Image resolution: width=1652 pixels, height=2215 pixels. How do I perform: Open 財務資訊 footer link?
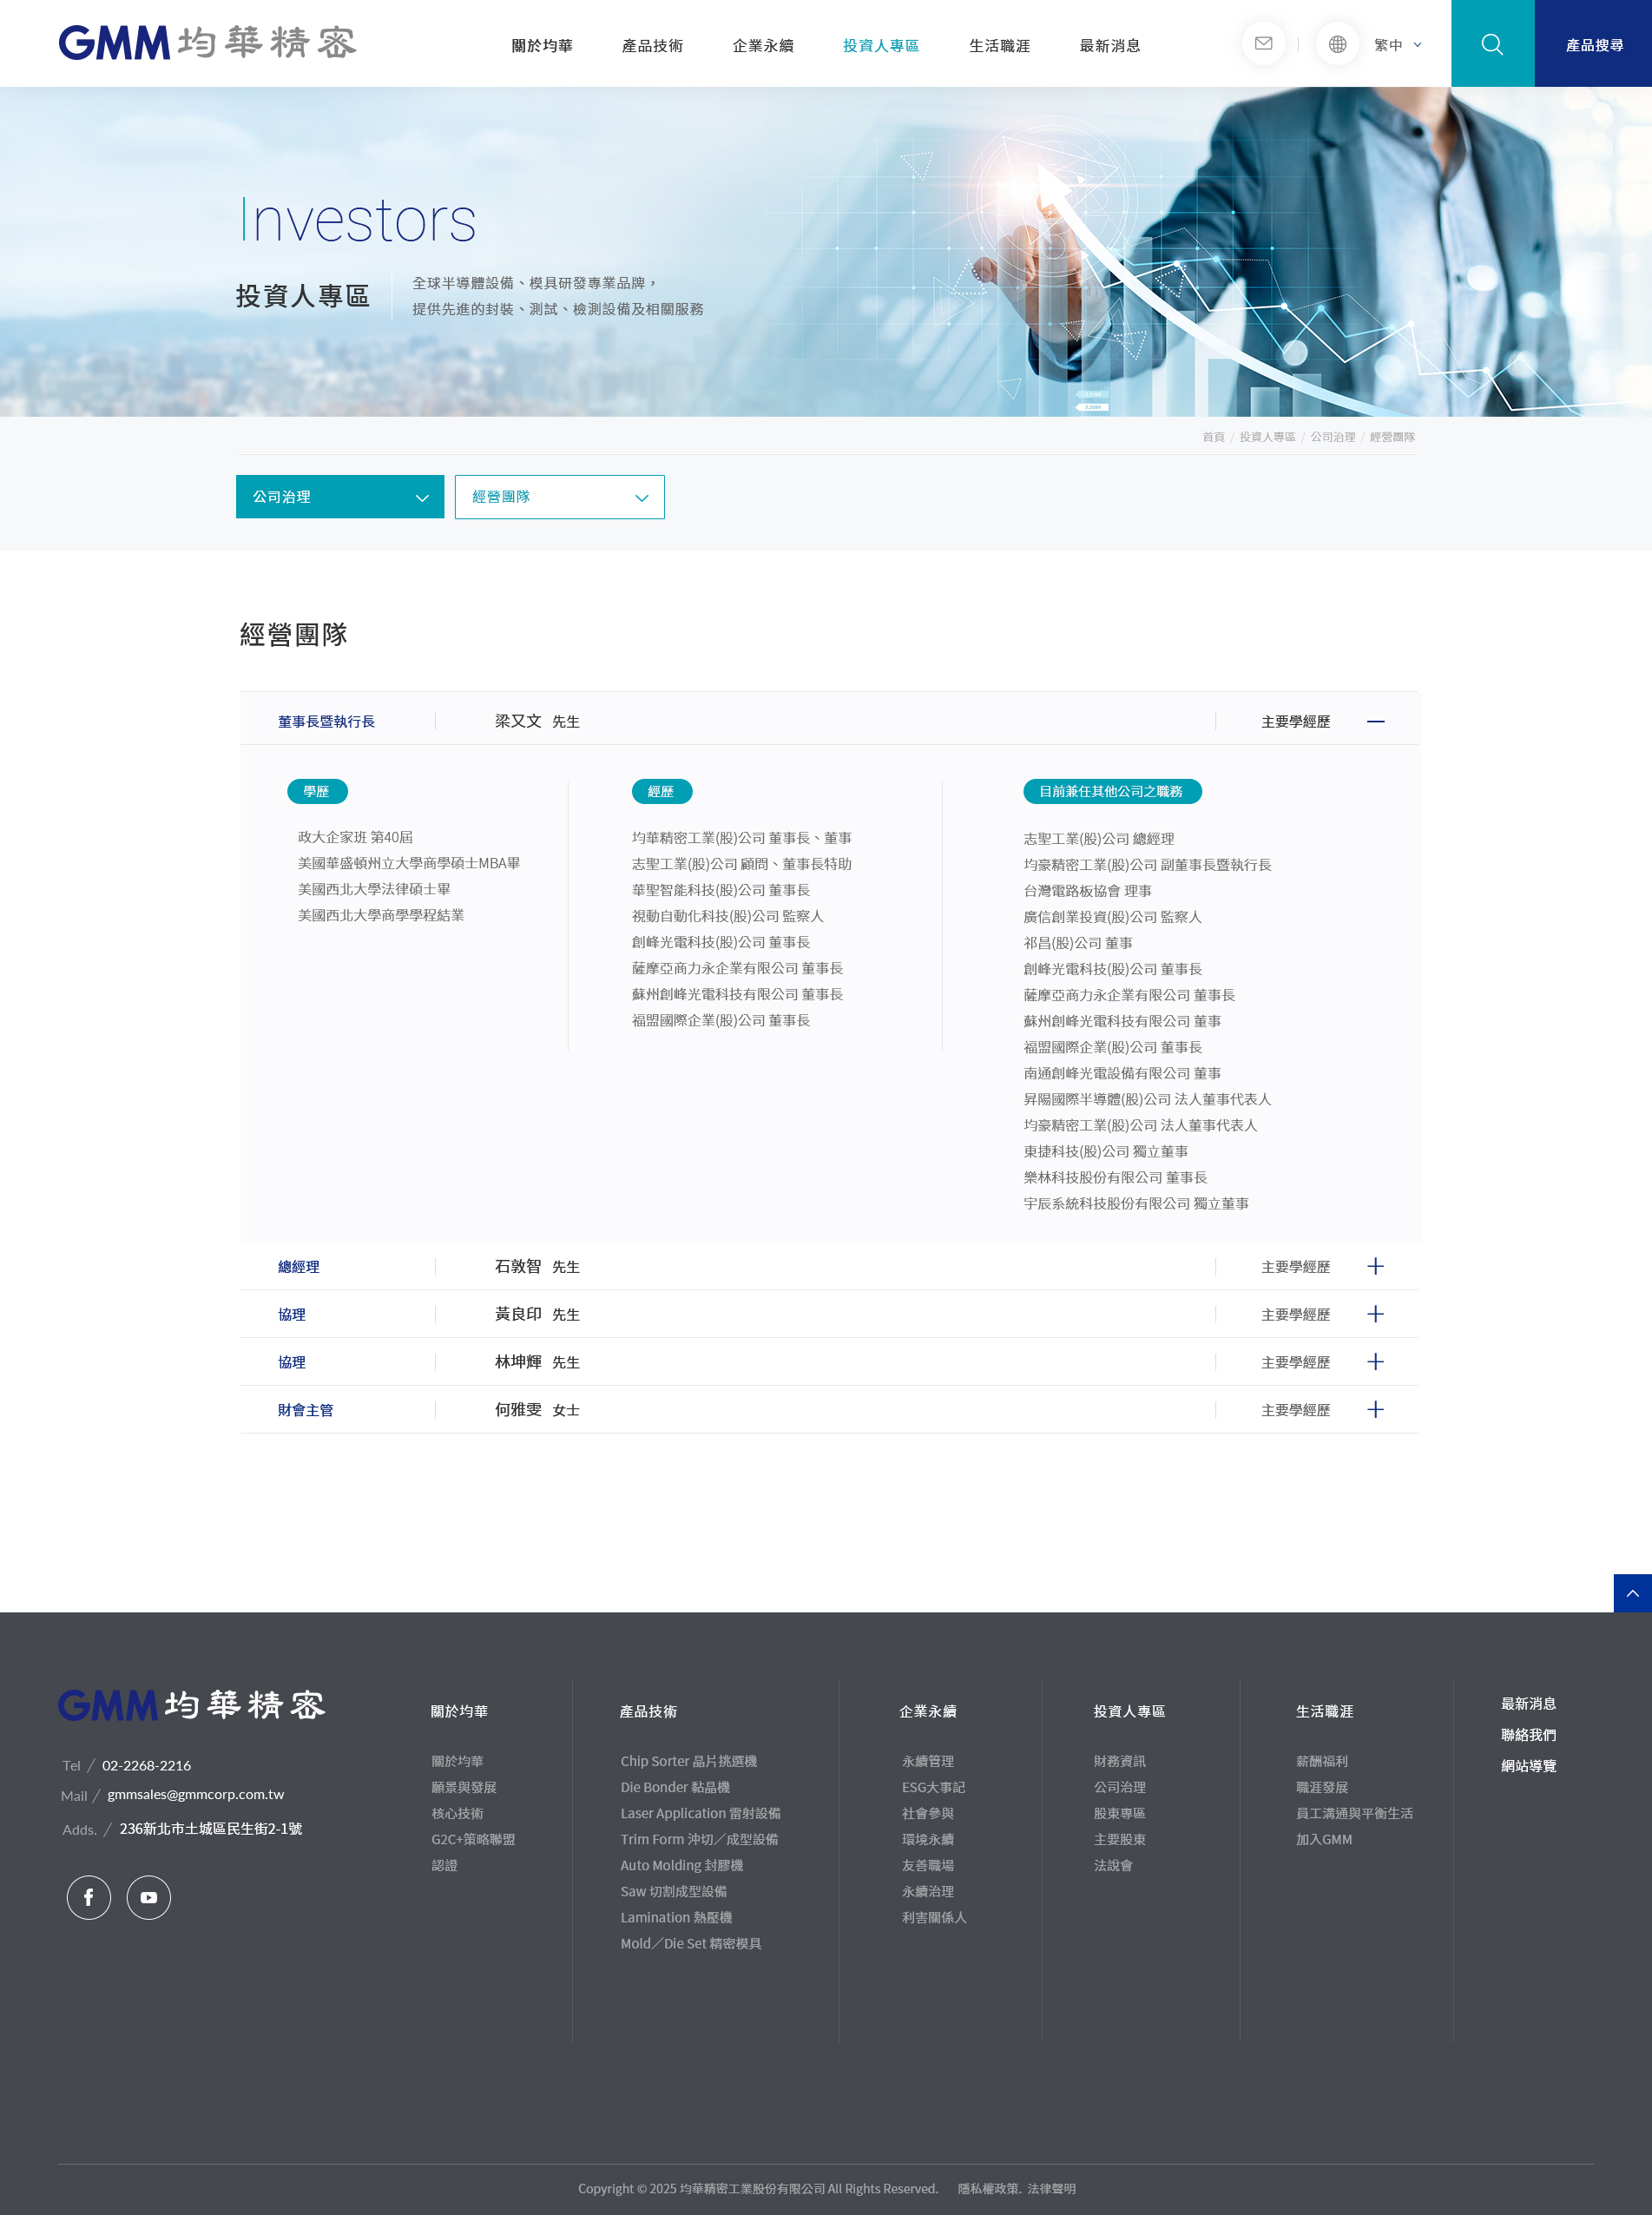[x=1119, y=1761]
